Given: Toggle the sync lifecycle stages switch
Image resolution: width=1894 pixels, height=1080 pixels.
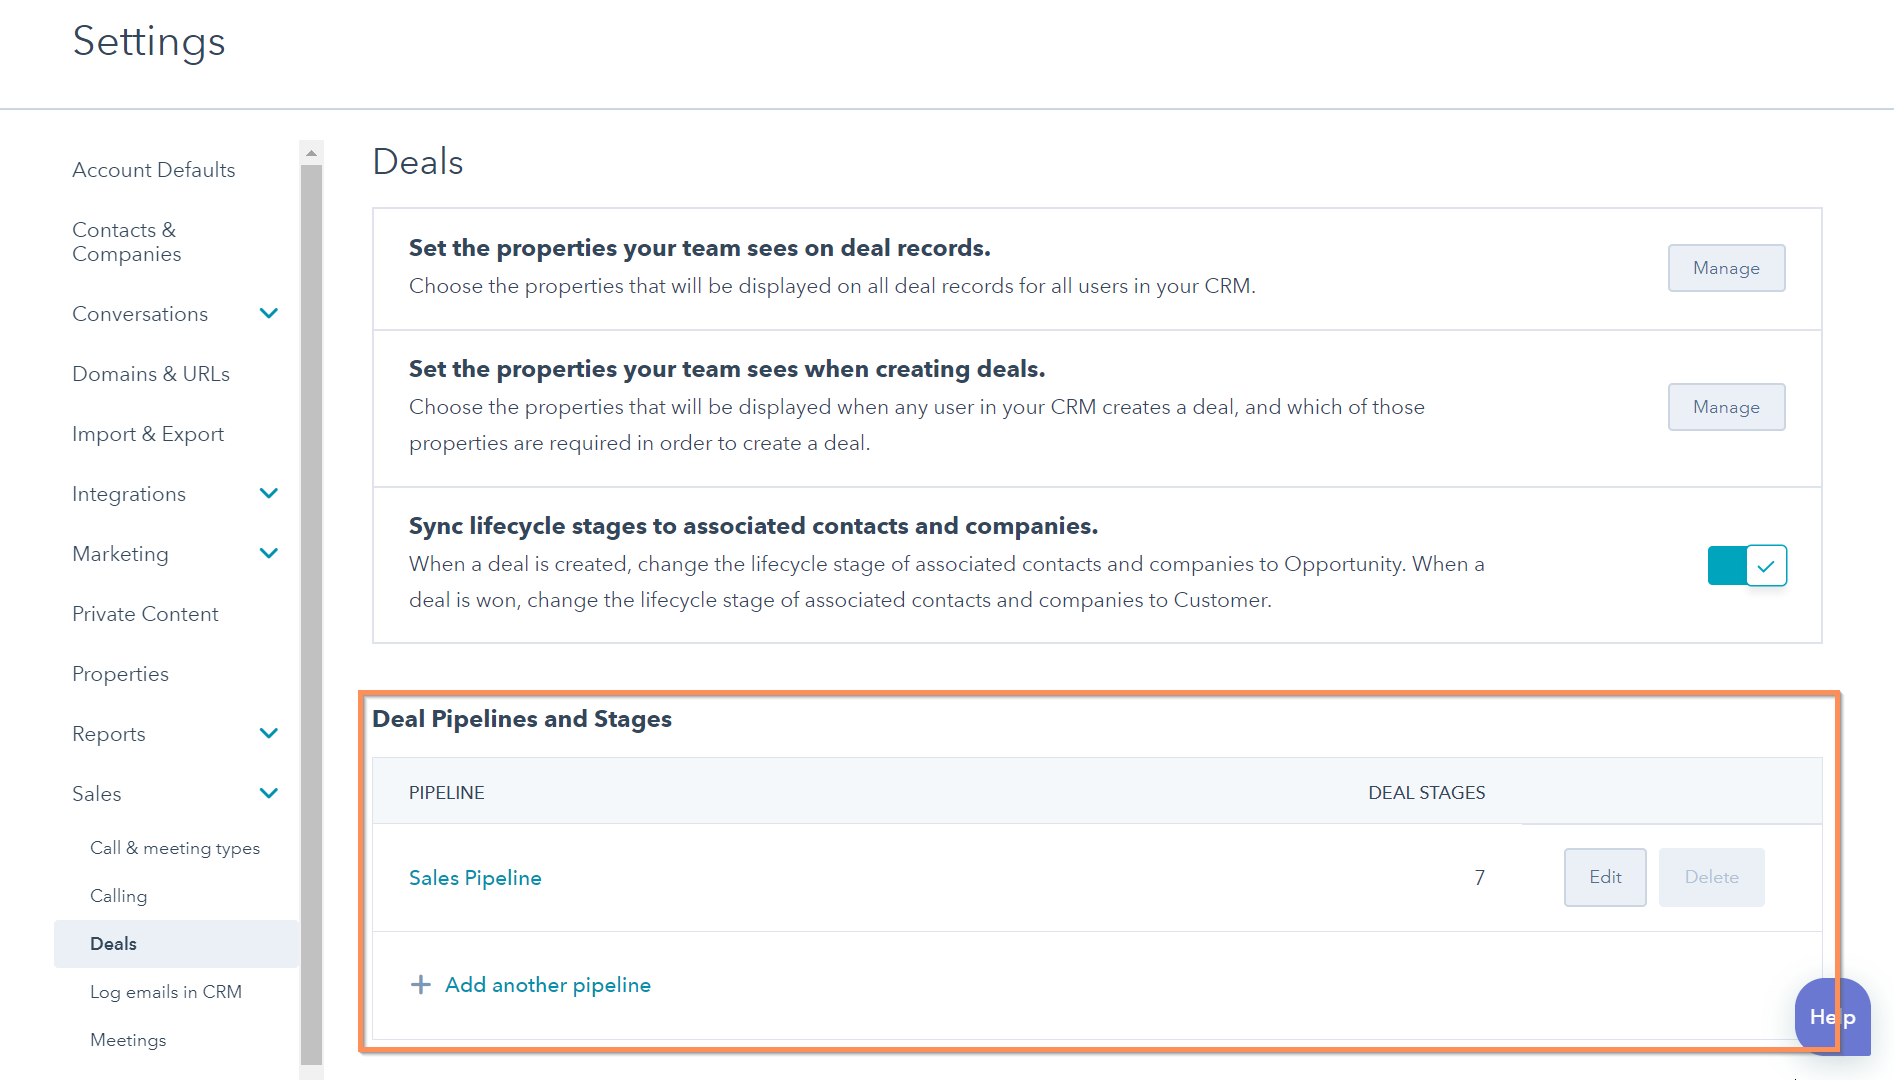Looking at the screenshot, I should coord(1746,566).
